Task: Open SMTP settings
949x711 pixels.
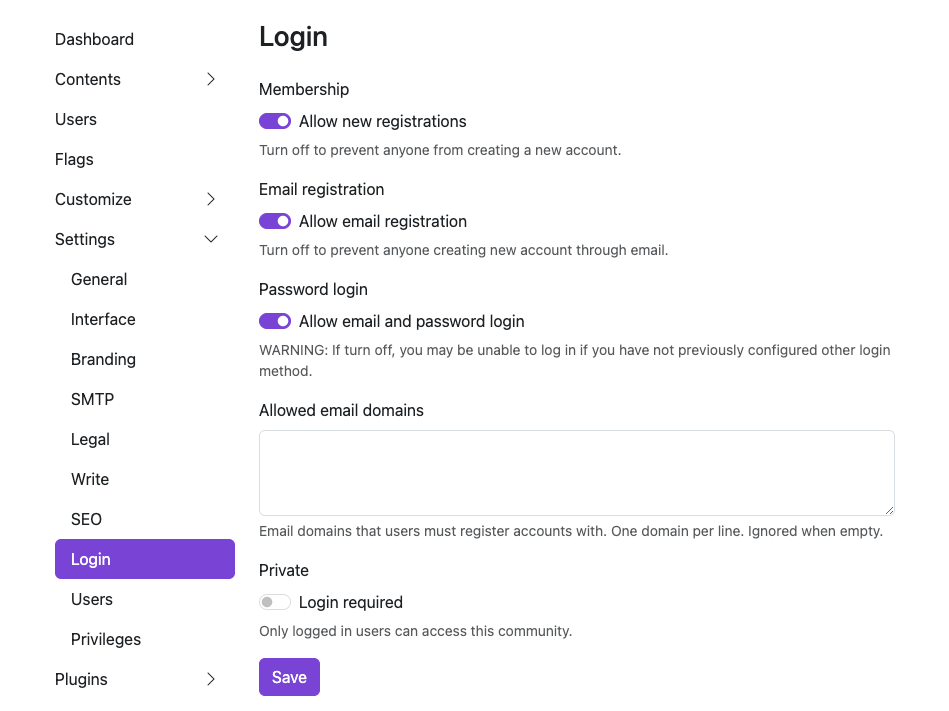Action: (x=92, y=399)
